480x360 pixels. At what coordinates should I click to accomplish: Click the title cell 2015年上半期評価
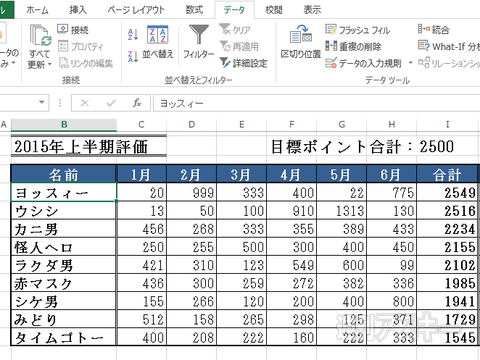(x=81, y=146)
